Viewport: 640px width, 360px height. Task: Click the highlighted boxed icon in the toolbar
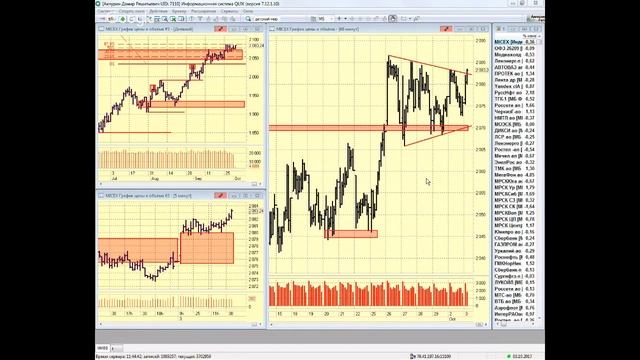tap(393, 19)
